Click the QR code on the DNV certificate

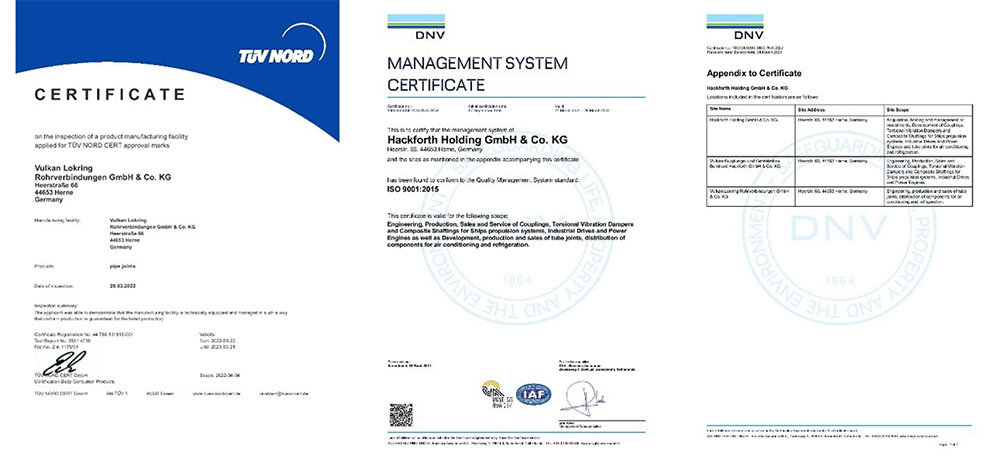tap(401, 415)
